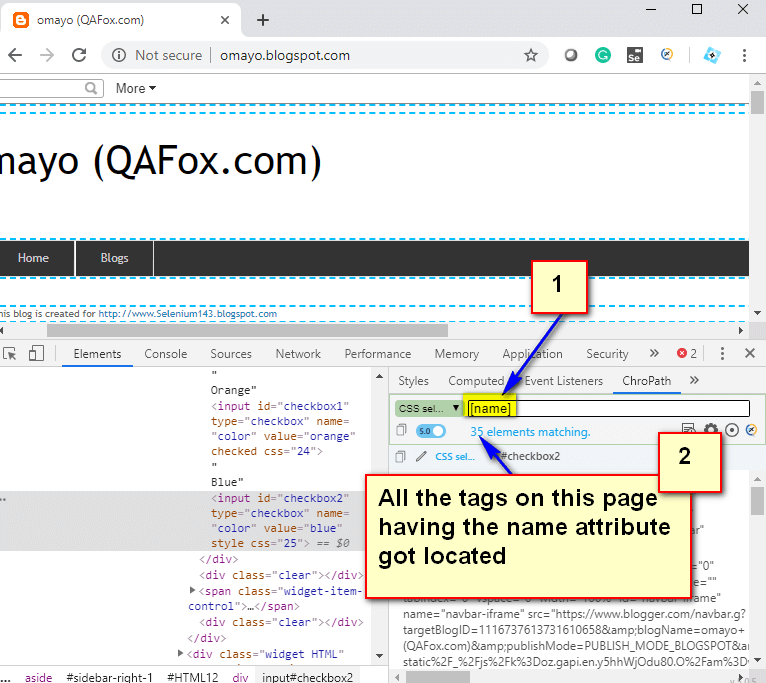Select the input id="checkbox2" DOM node
766x683 pixels.
point(280,521)
